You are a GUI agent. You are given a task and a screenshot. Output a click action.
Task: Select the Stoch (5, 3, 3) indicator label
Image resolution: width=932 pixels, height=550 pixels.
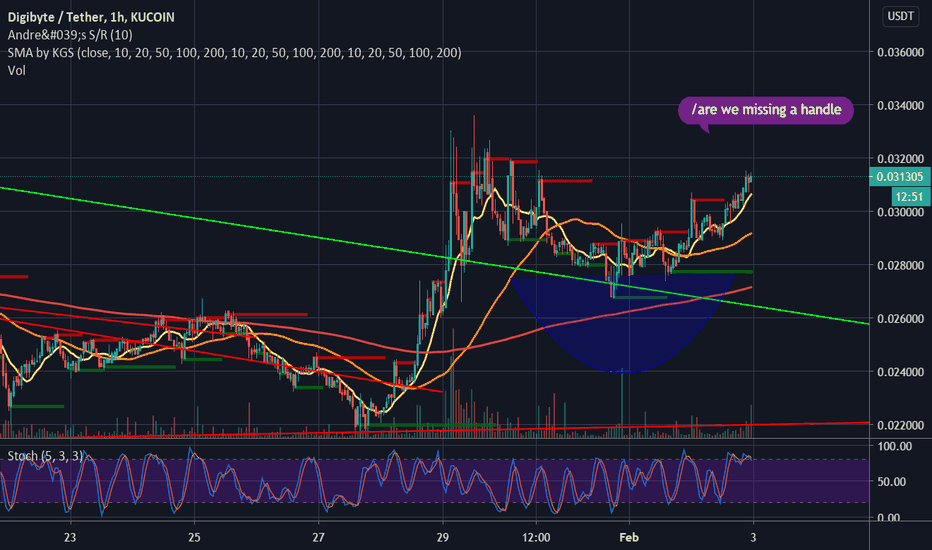pyautogui.click(x=45, y=456)
